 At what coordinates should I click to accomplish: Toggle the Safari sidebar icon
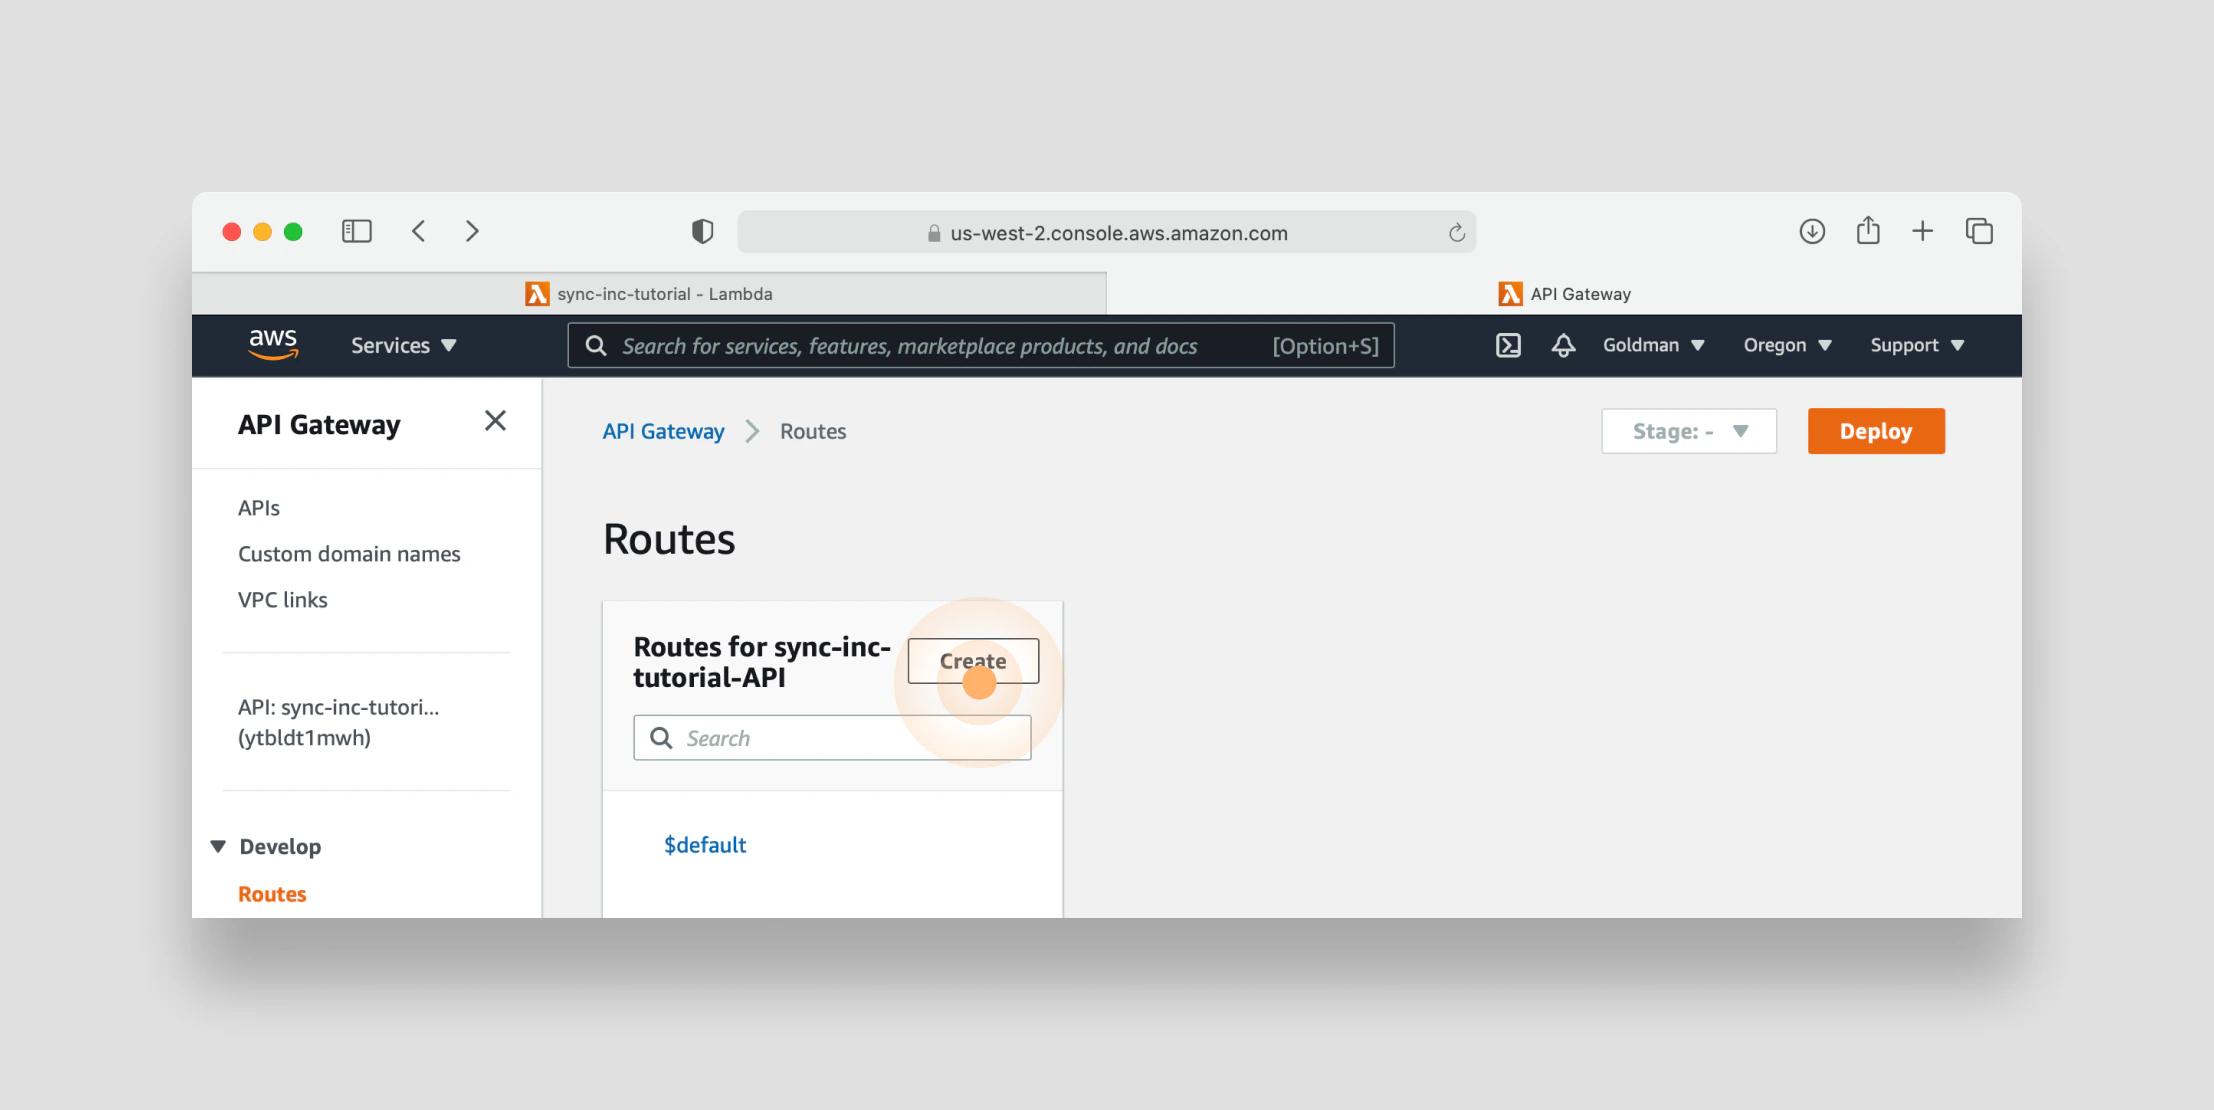pyautogui.click(x=357, y=232)
